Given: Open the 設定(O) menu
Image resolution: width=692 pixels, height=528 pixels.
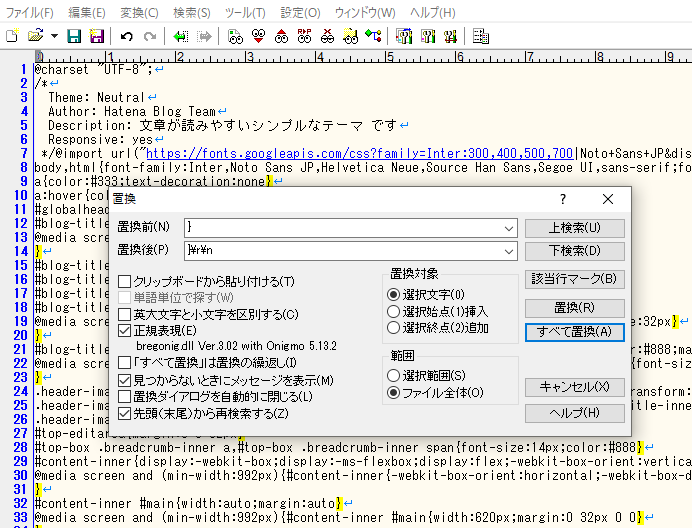Looking at the screenshot, I should click(x=300, y=13).
